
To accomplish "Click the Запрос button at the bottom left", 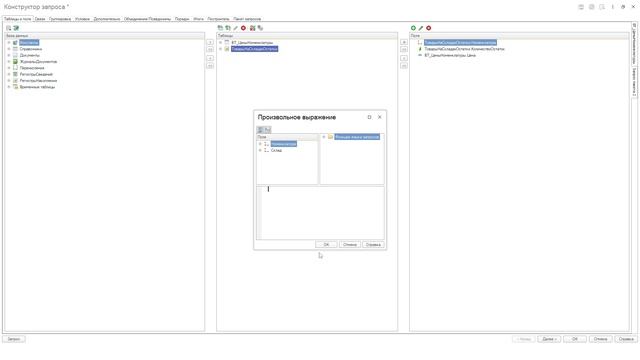I will point(14,339).
